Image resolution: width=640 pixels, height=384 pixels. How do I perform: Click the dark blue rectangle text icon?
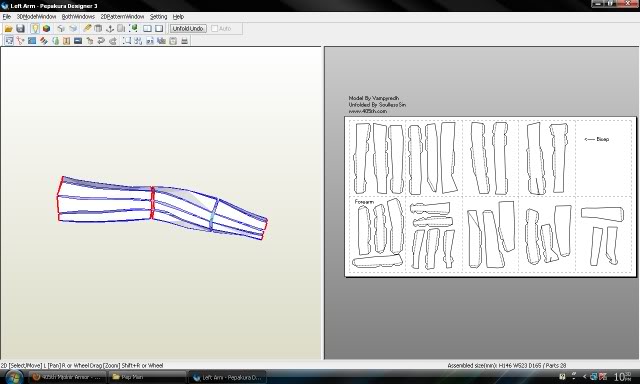click(78, 40)
